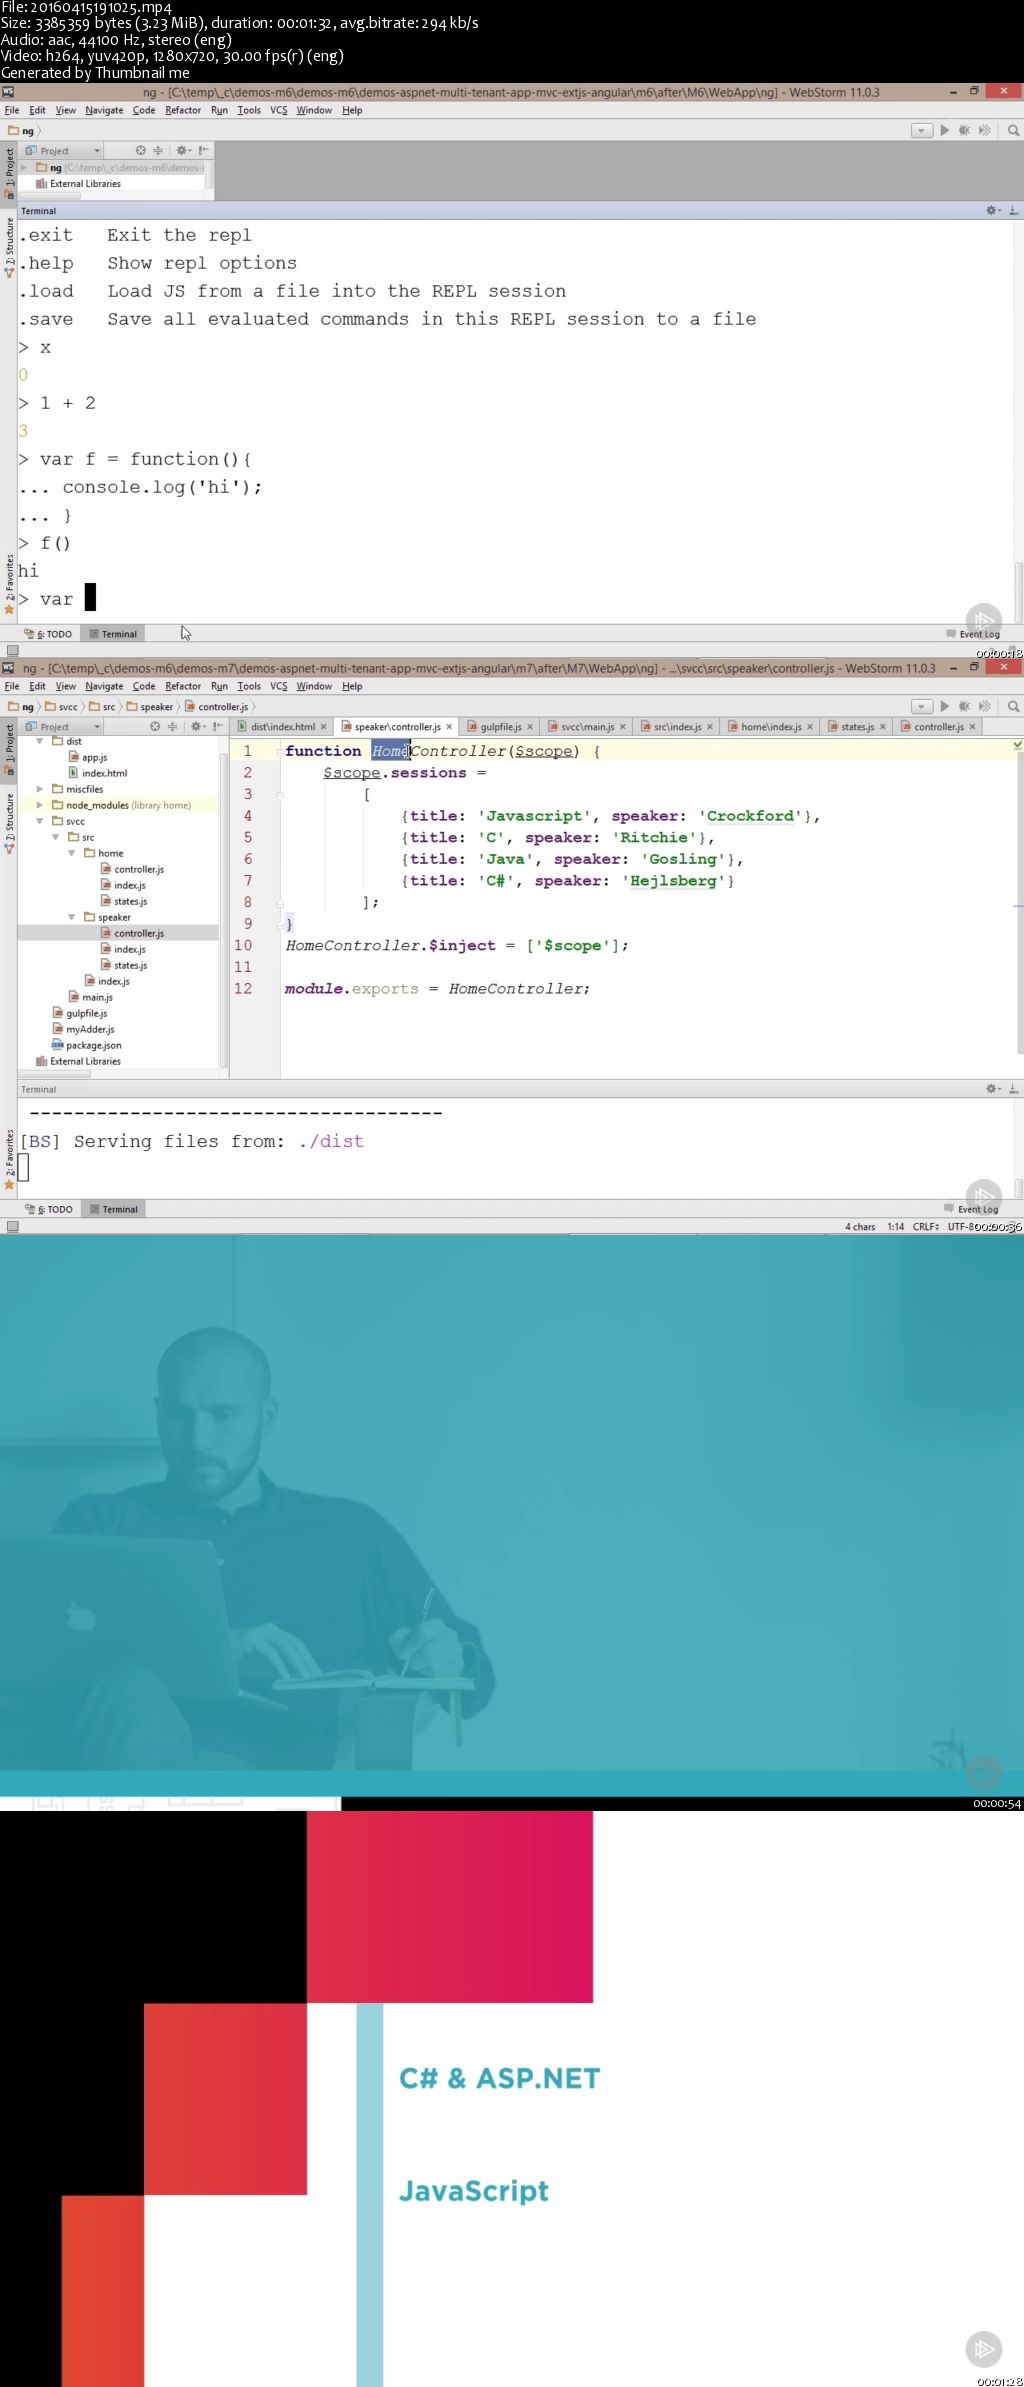Expand the node_modules folder in M7 tree

(x=40, y=805)
